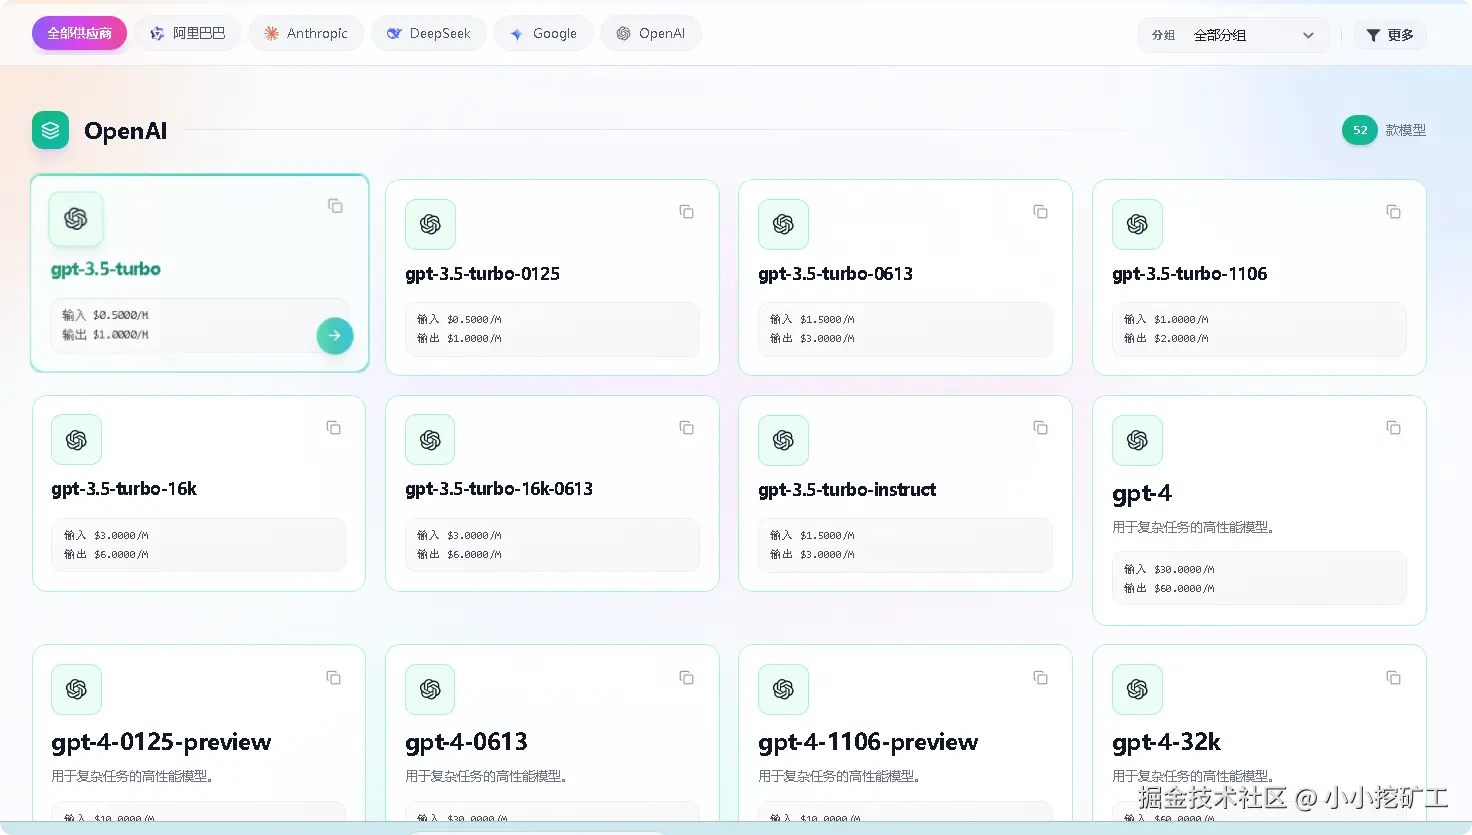Click the OpenAI logo on gpt-3.5-turbo-16k-0613 card
The width and height of the screenshot is (1472, 835).
point(430,440)
